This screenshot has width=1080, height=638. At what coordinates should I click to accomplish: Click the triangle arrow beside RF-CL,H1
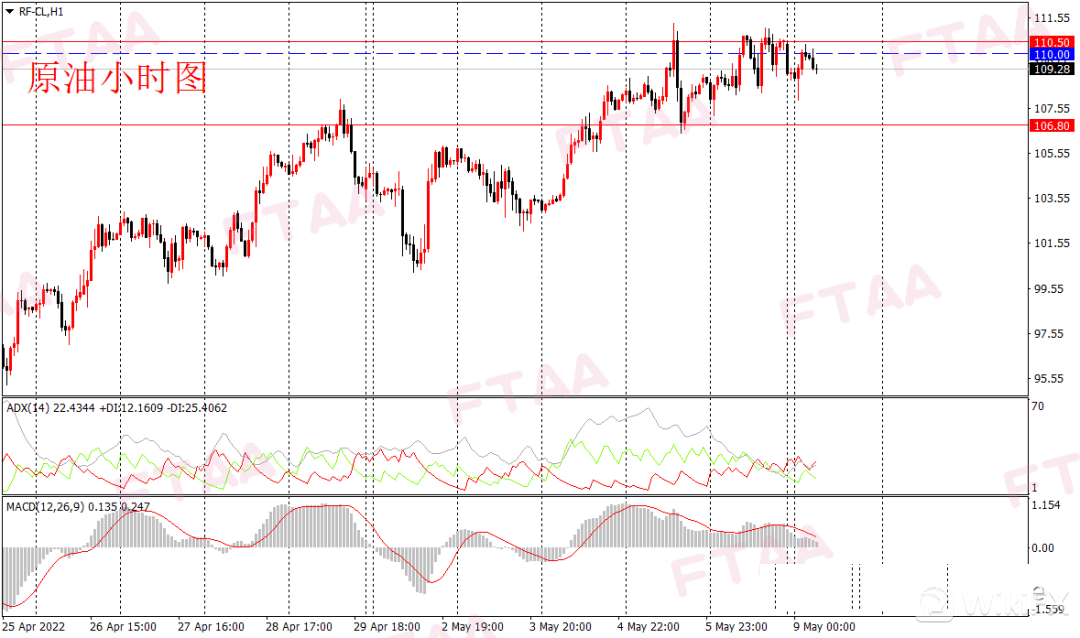[x=10, y=13]
